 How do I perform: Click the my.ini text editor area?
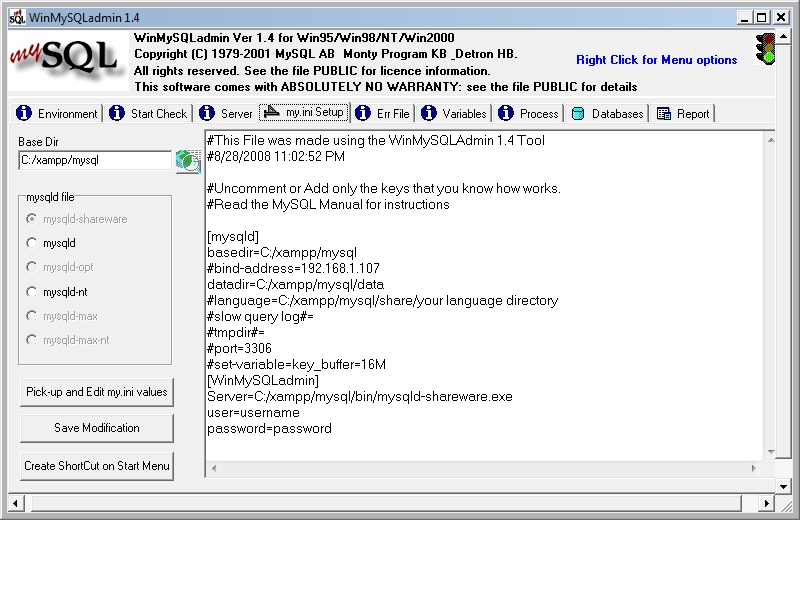point(484,296)
